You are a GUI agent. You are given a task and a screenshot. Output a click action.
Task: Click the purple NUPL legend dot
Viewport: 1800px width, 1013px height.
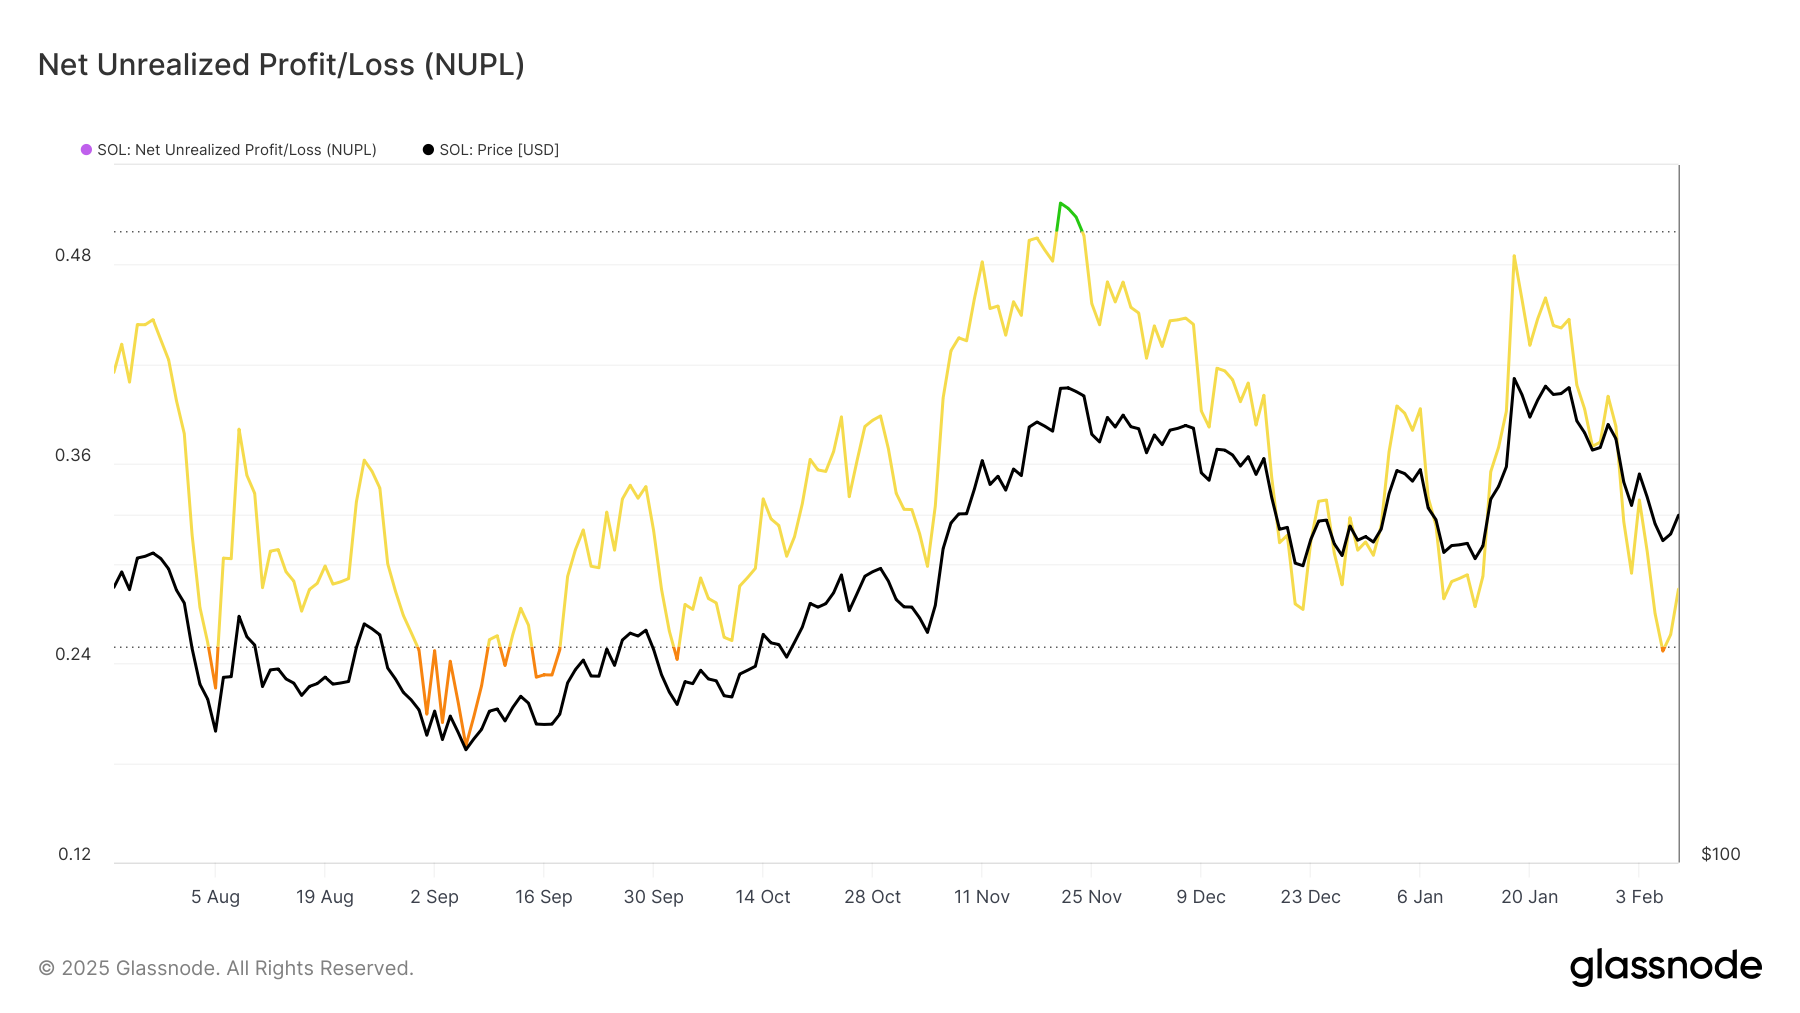(x=86, y=150)
